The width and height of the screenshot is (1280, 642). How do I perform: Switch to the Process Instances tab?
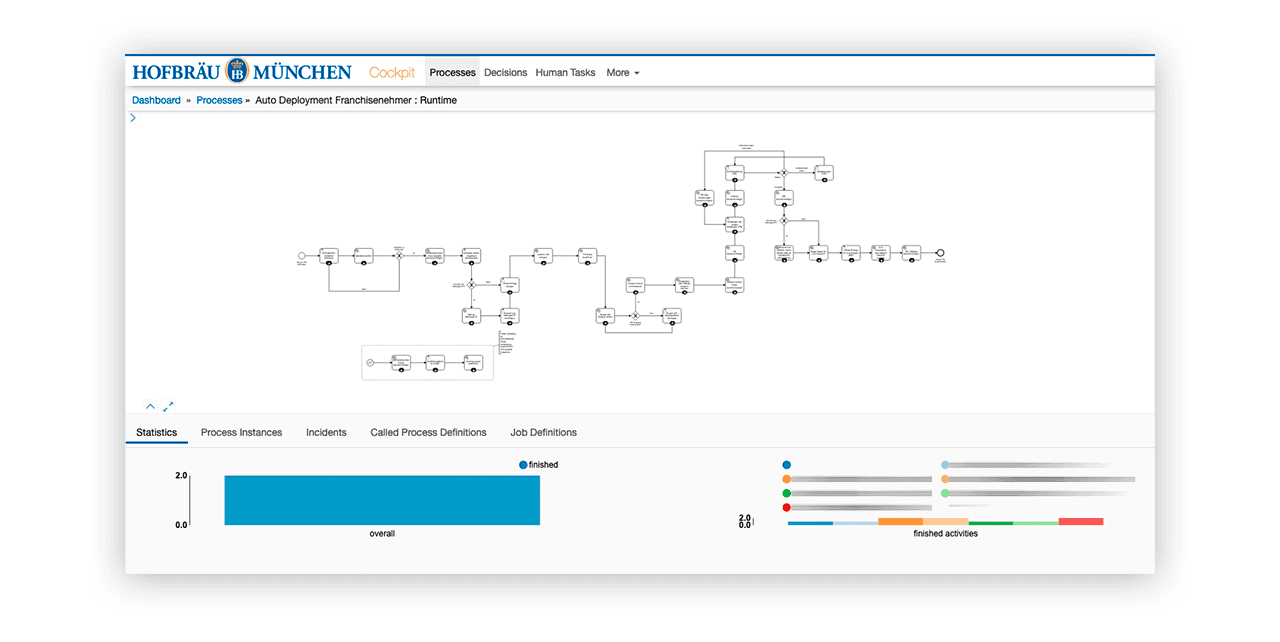(x=241, y=433)
